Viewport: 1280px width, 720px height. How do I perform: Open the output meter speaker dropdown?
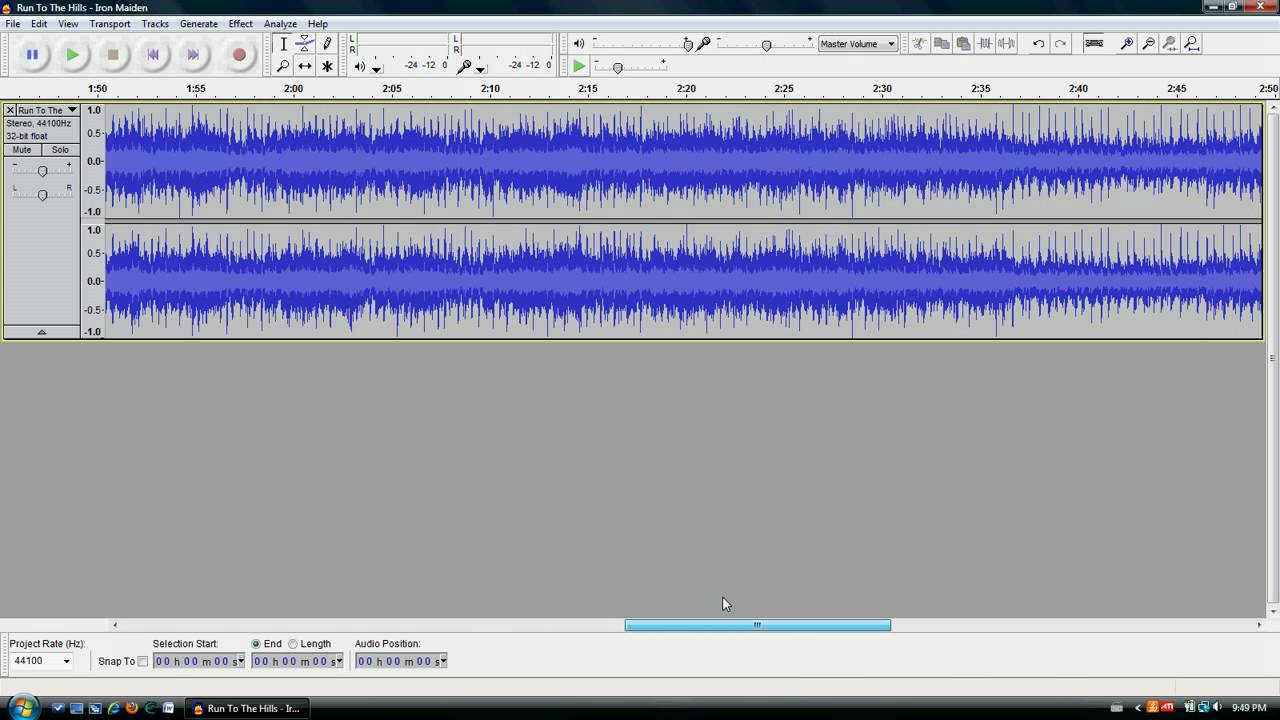click(x=376, y=69)
